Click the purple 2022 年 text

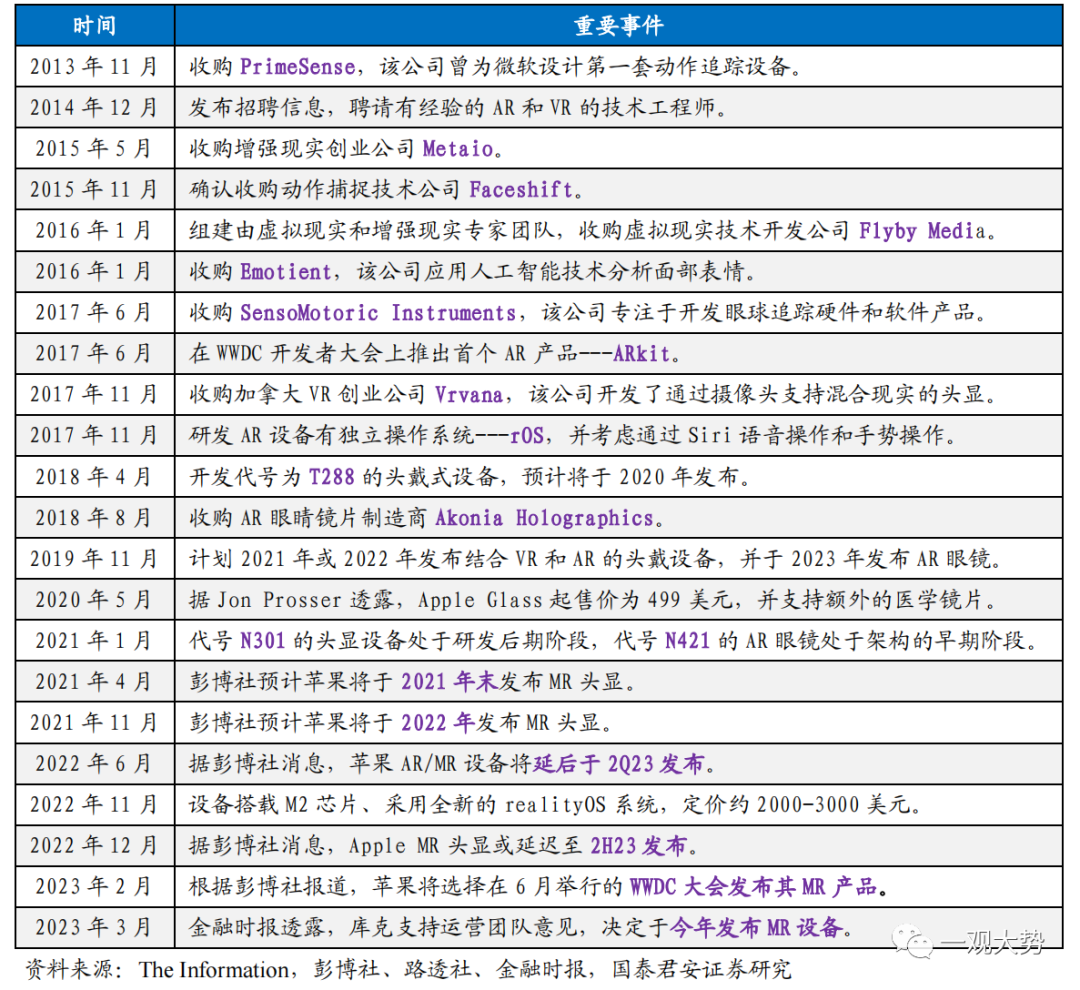point(437,722)
